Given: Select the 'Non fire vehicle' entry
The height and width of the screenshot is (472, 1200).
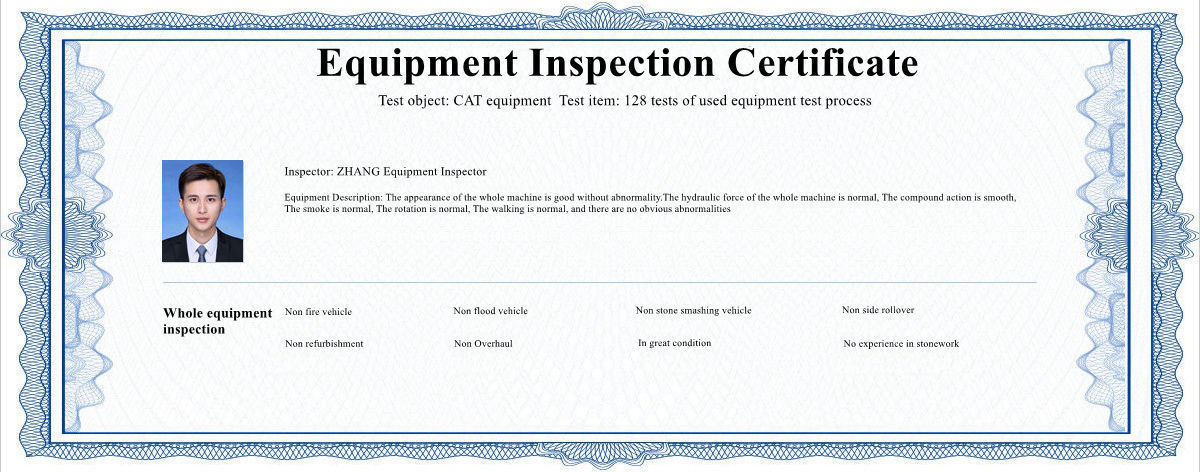Looking at the screenshot, I should 318,312.
